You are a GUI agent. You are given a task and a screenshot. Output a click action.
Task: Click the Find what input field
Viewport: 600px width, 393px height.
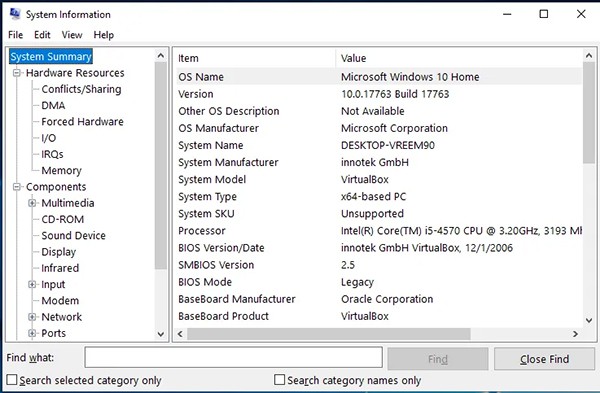[x=233, y=358]
